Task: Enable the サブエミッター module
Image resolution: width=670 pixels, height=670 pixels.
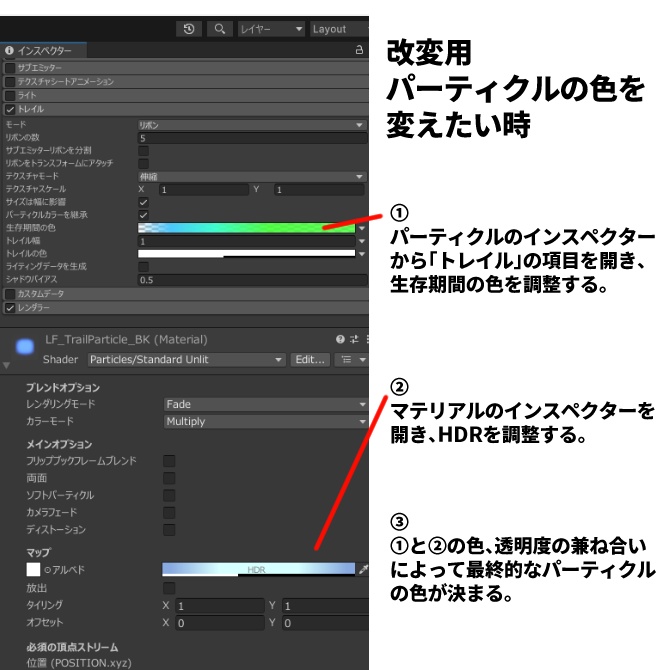Action: tap(10, 68)
